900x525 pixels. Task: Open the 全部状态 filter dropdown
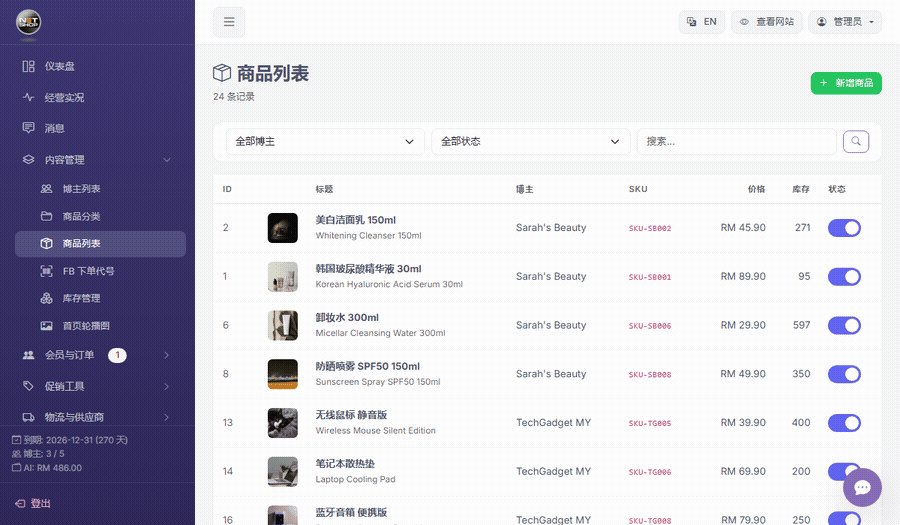pyautogui.click(x=531, y=141)
